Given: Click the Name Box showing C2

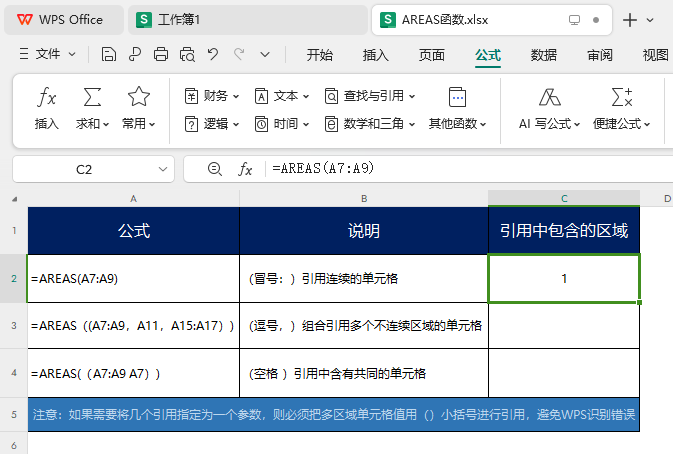Looking at the screenshot, I should [84, 169].
